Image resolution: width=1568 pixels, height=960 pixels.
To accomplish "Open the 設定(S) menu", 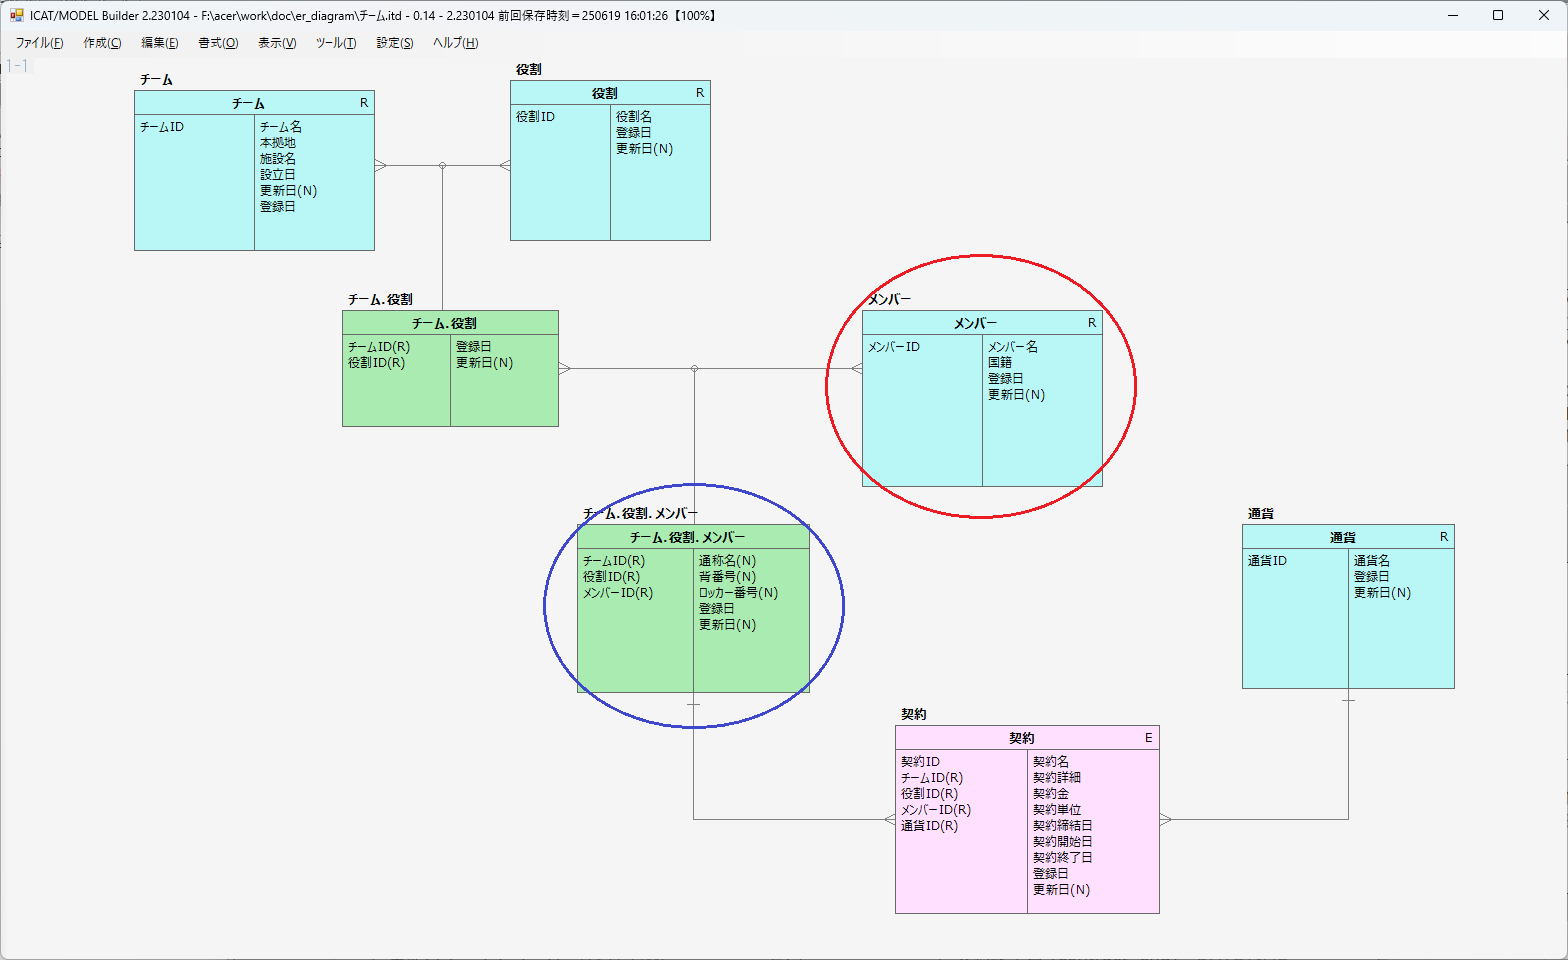I will [x=395, y=43].
